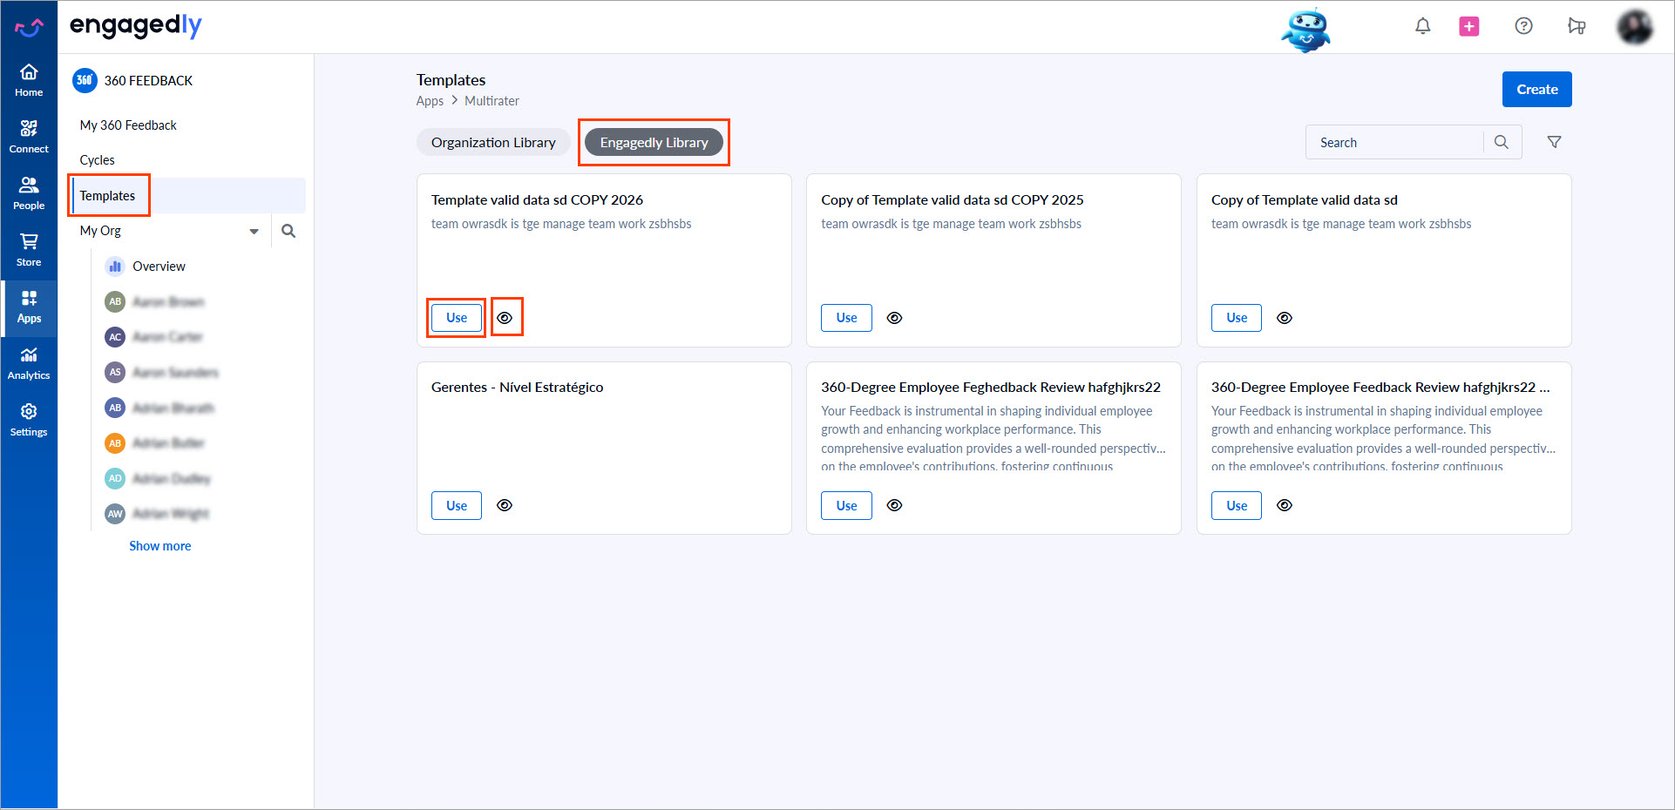
Task: Click the pink plus quick-add icon
Action: point(1469,27)
